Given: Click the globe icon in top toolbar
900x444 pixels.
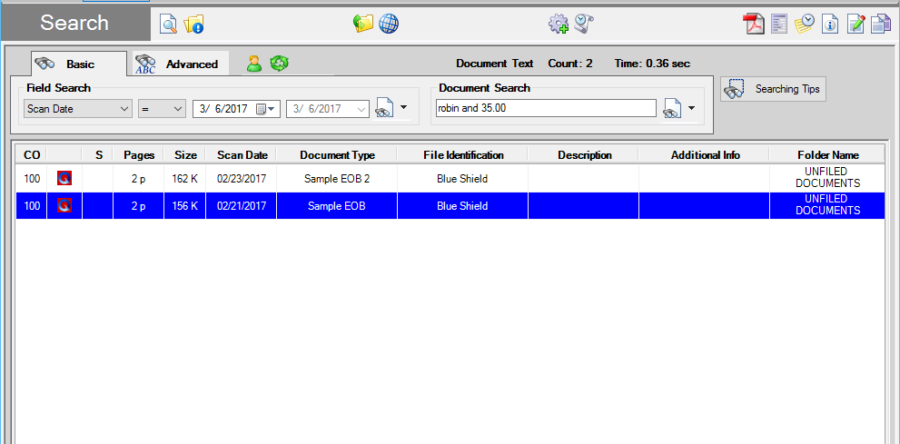Looking at the screenshot, I should (388, 24).
